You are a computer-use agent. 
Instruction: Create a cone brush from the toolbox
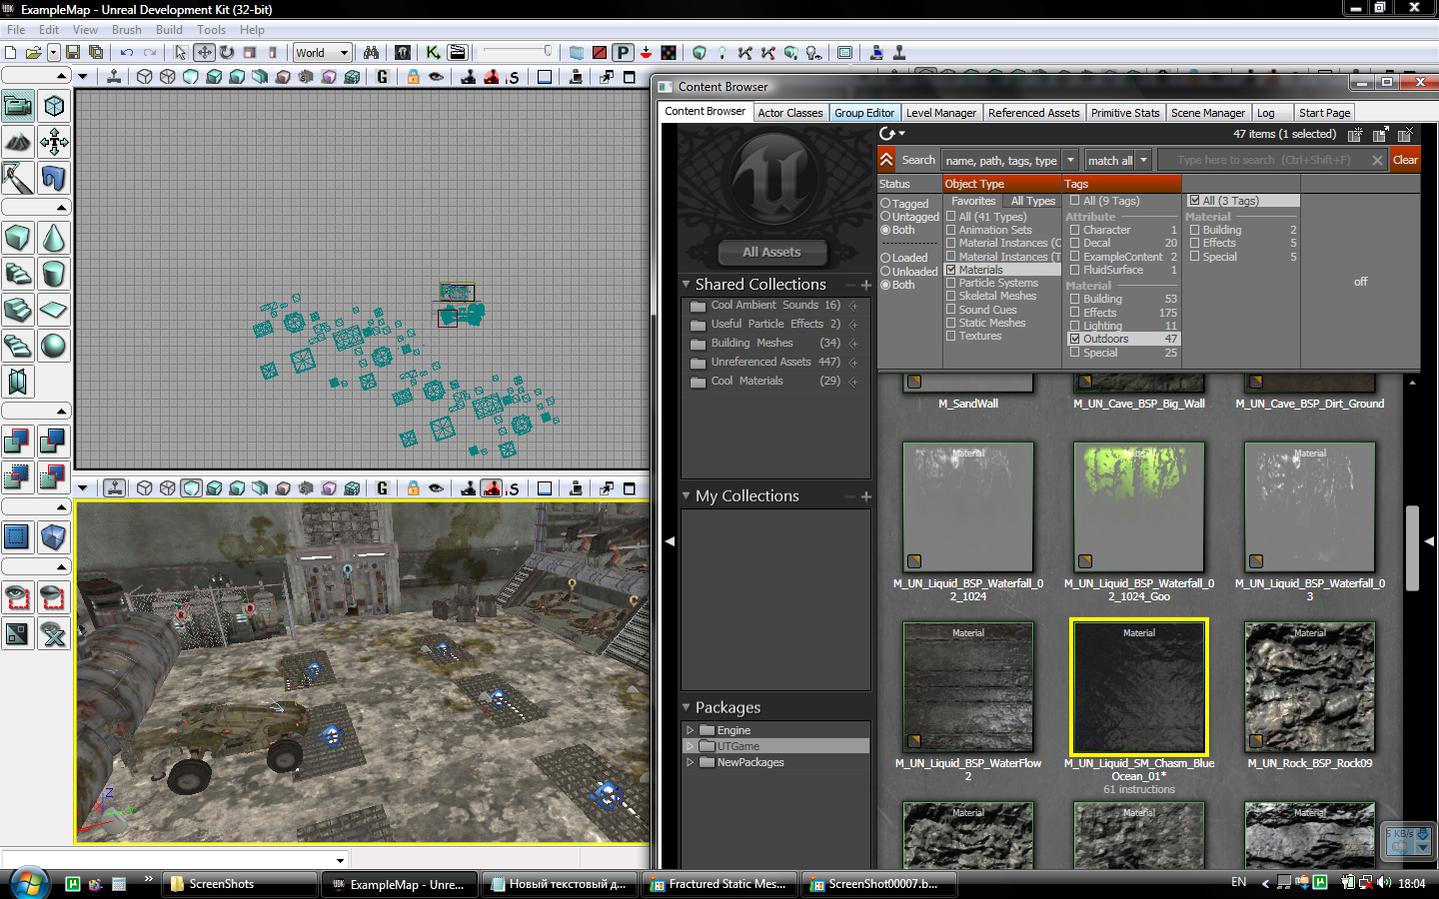click(54, 237)
